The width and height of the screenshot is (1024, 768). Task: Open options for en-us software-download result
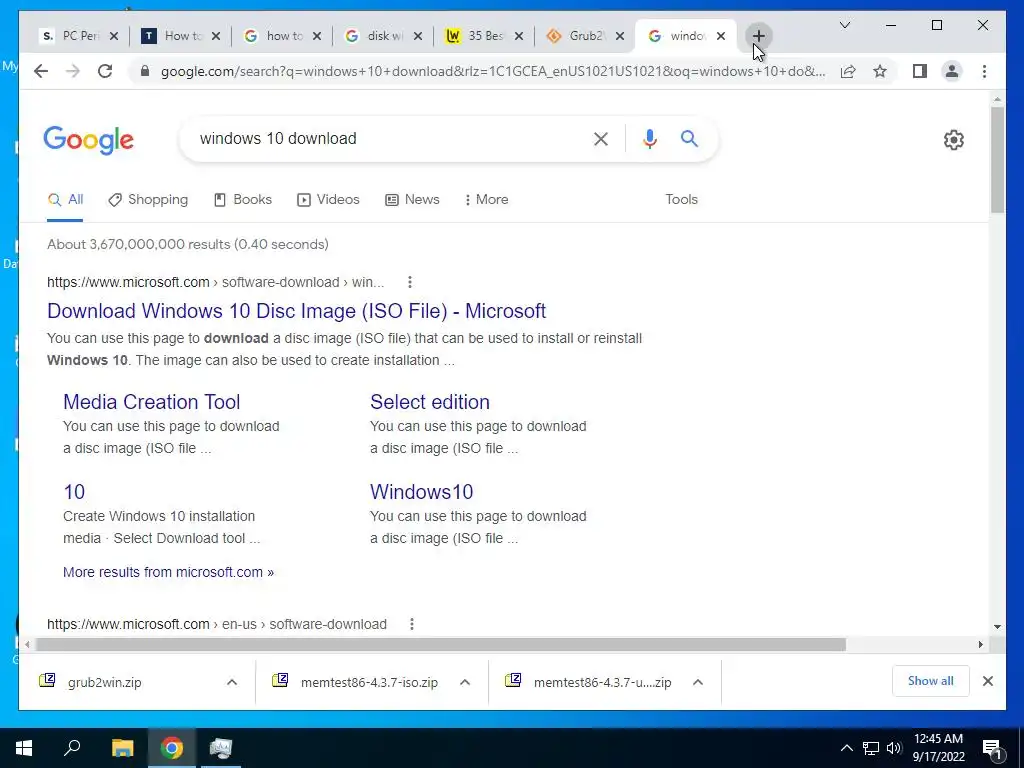point(411,624)
